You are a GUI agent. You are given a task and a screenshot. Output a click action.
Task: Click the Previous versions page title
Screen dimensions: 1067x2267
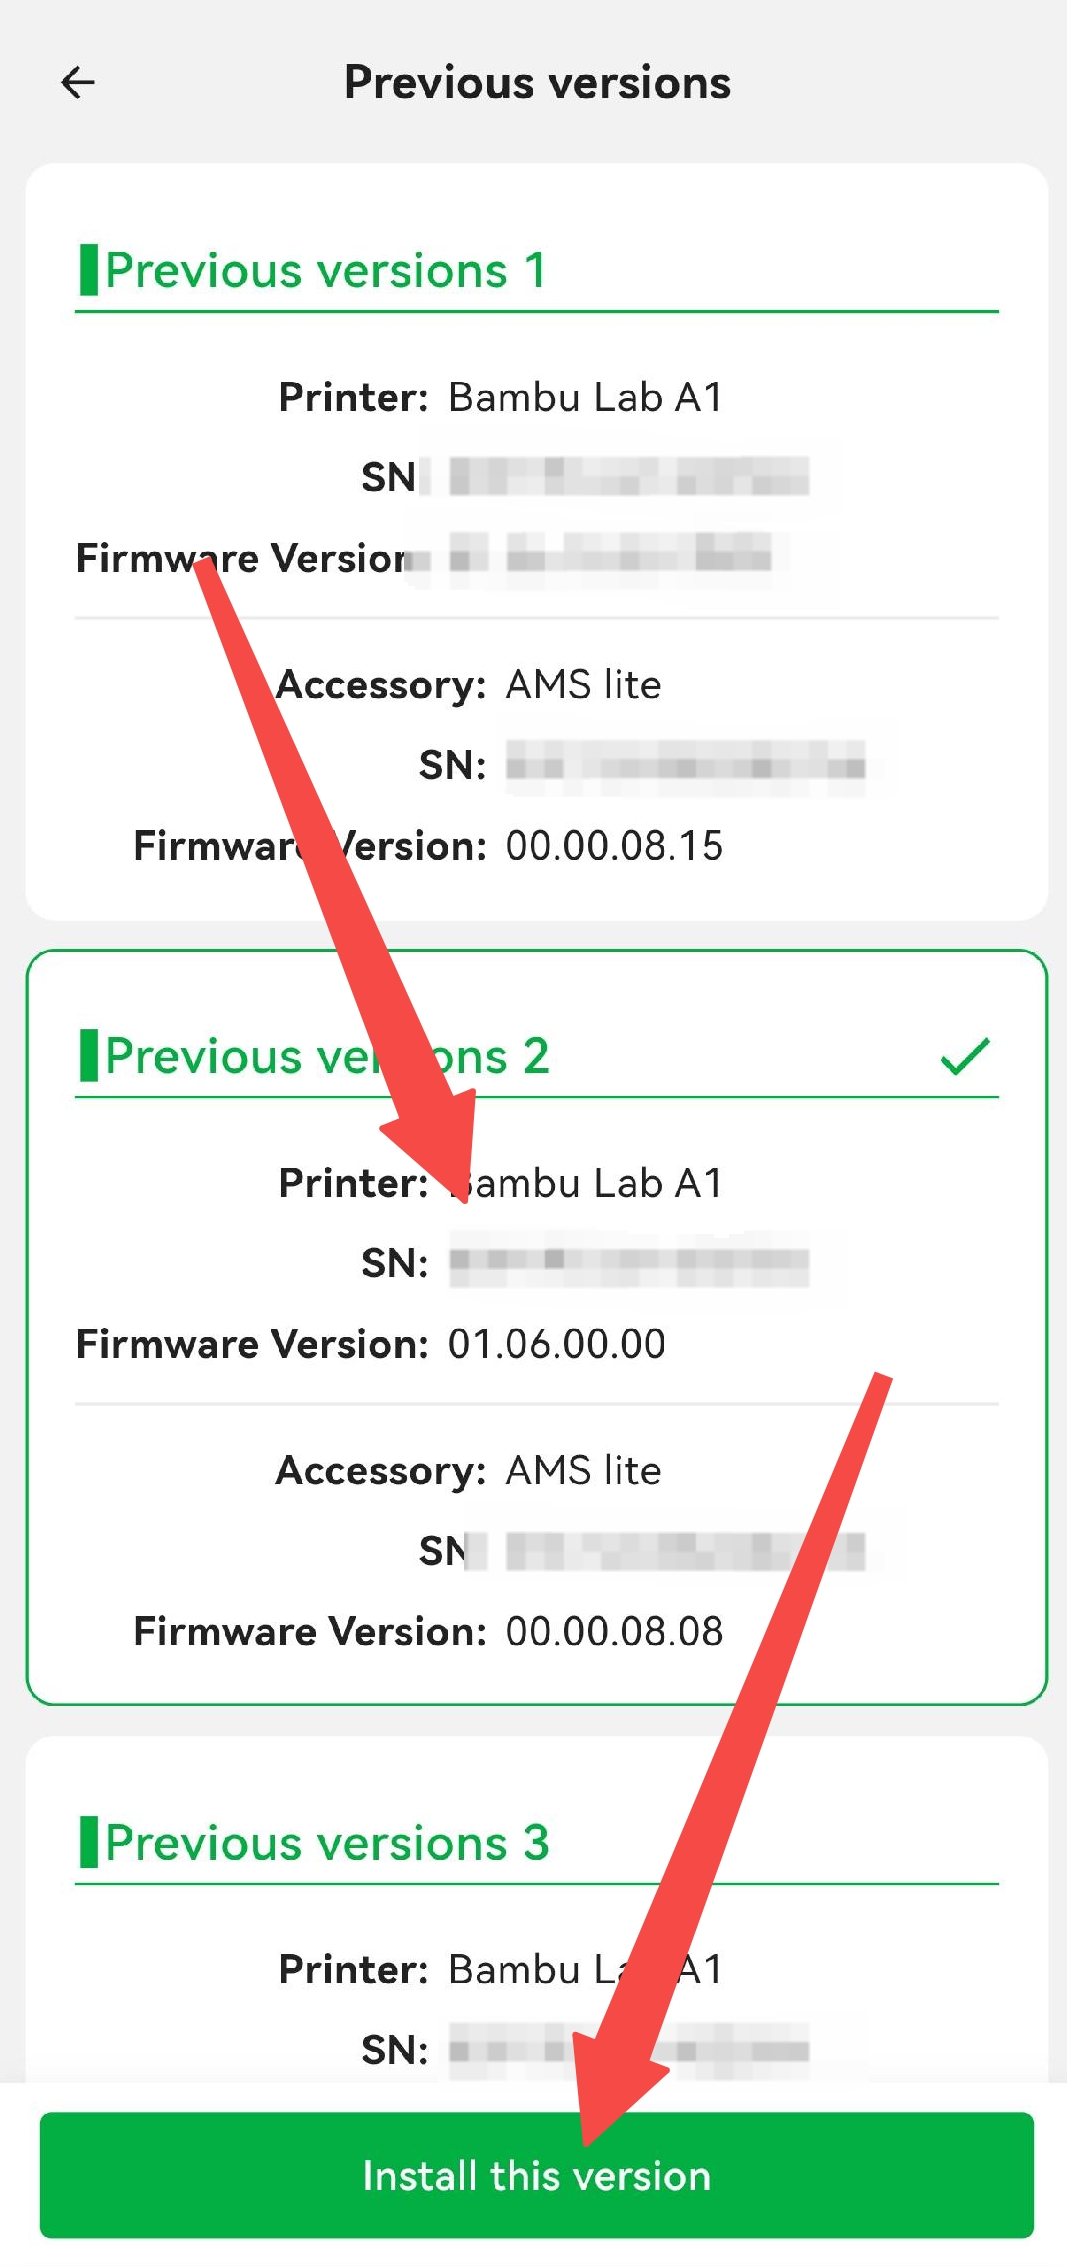click(x=537, y=82)
